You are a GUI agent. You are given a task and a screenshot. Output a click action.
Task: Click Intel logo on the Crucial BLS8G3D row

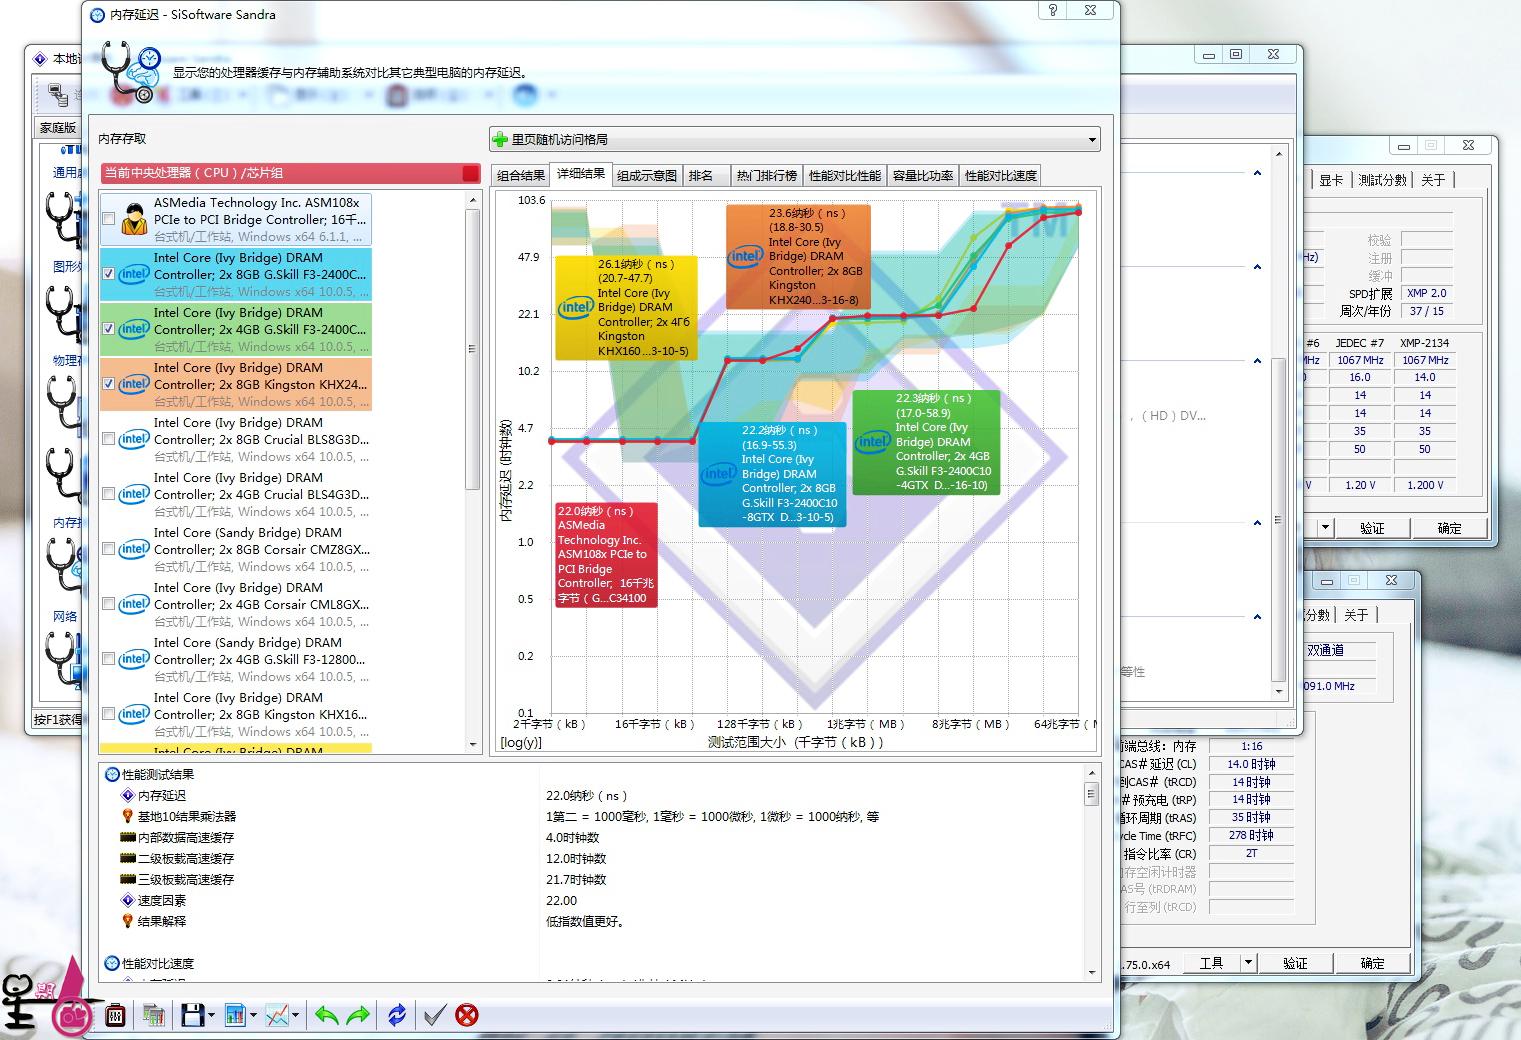point(134,439)
